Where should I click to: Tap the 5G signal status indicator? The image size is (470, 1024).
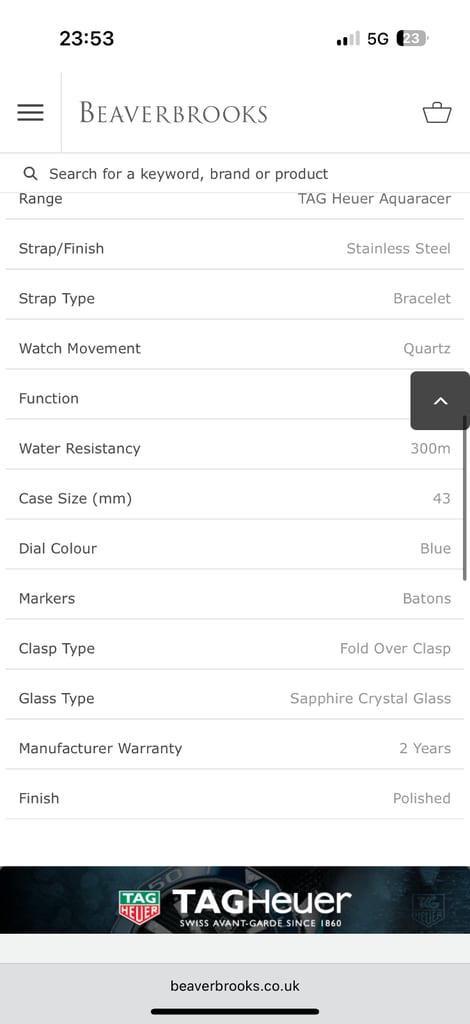tap(377, 39)
